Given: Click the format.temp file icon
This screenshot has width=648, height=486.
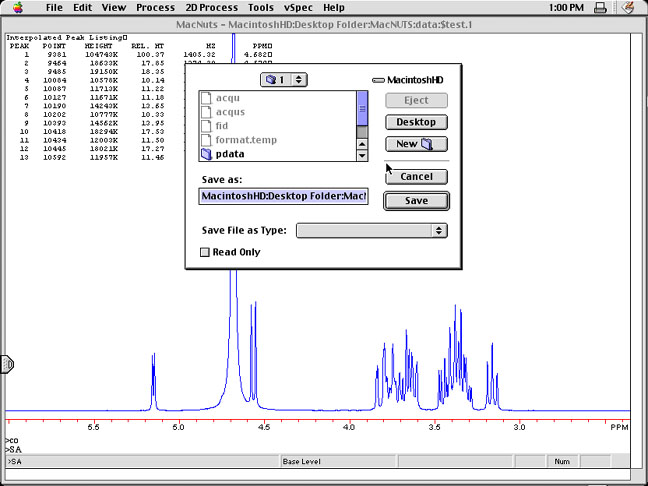Looking at the screenshot, I should [x=207, y=141].
